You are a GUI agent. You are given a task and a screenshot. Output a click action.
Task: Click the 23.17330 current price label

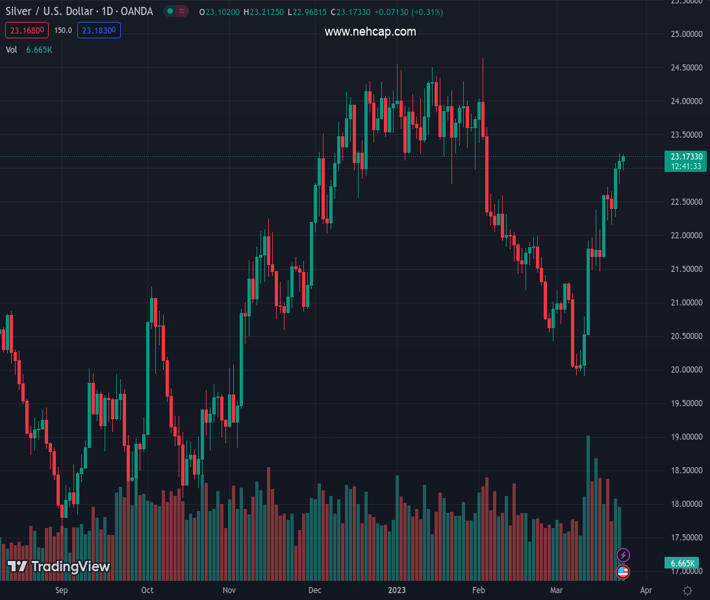coord(686,157)
